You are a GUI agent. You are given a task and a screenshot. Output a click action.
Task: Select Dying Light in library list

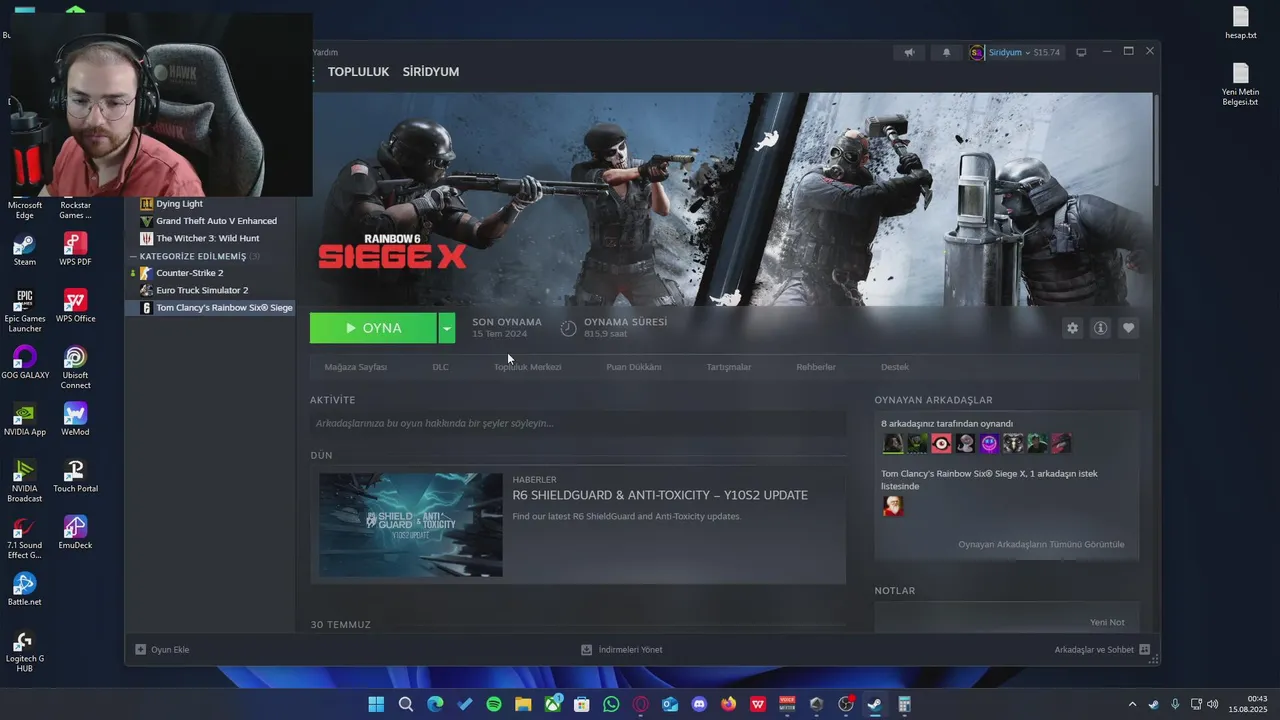click(210, 204)
